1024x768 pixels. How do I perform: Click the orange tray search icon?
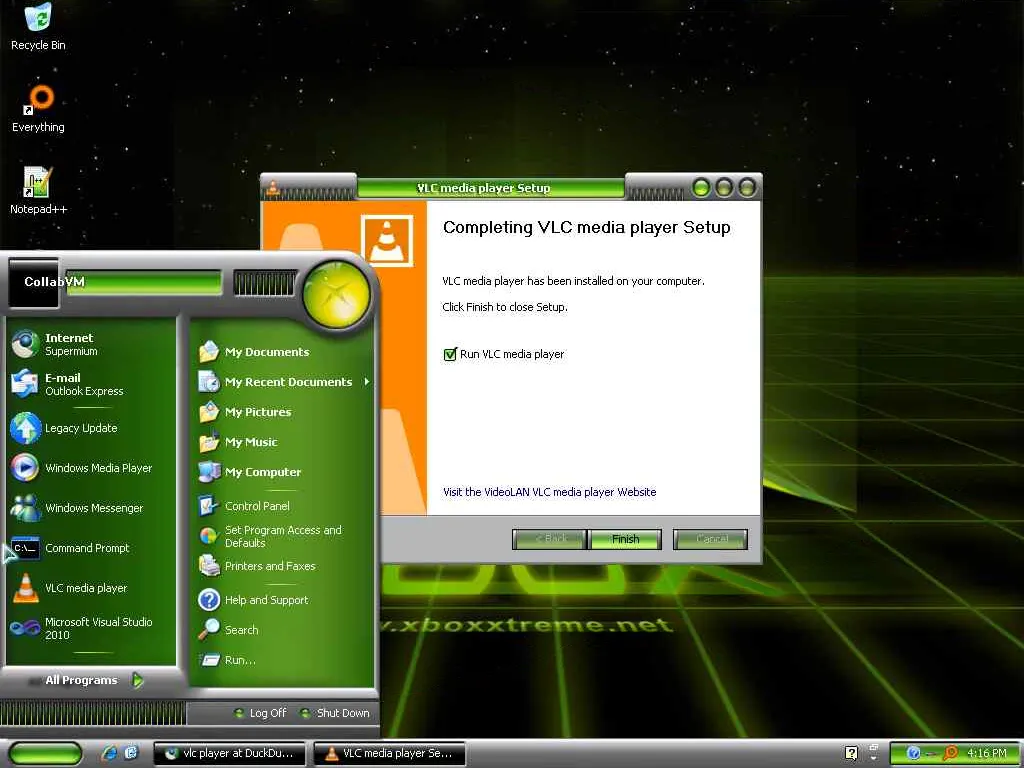951,753
